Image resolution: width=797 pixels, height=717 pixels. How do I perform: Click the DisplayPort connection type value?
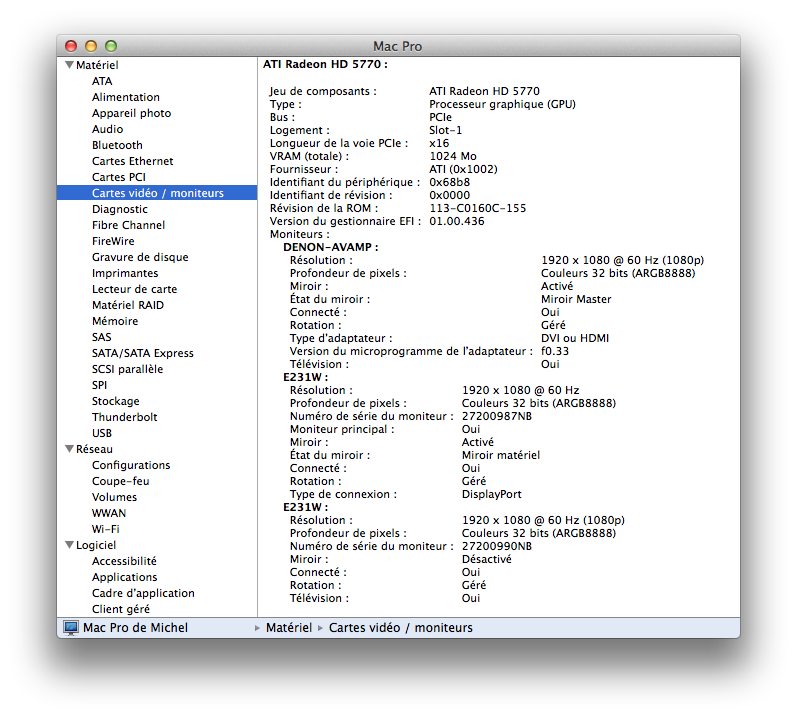492,494
